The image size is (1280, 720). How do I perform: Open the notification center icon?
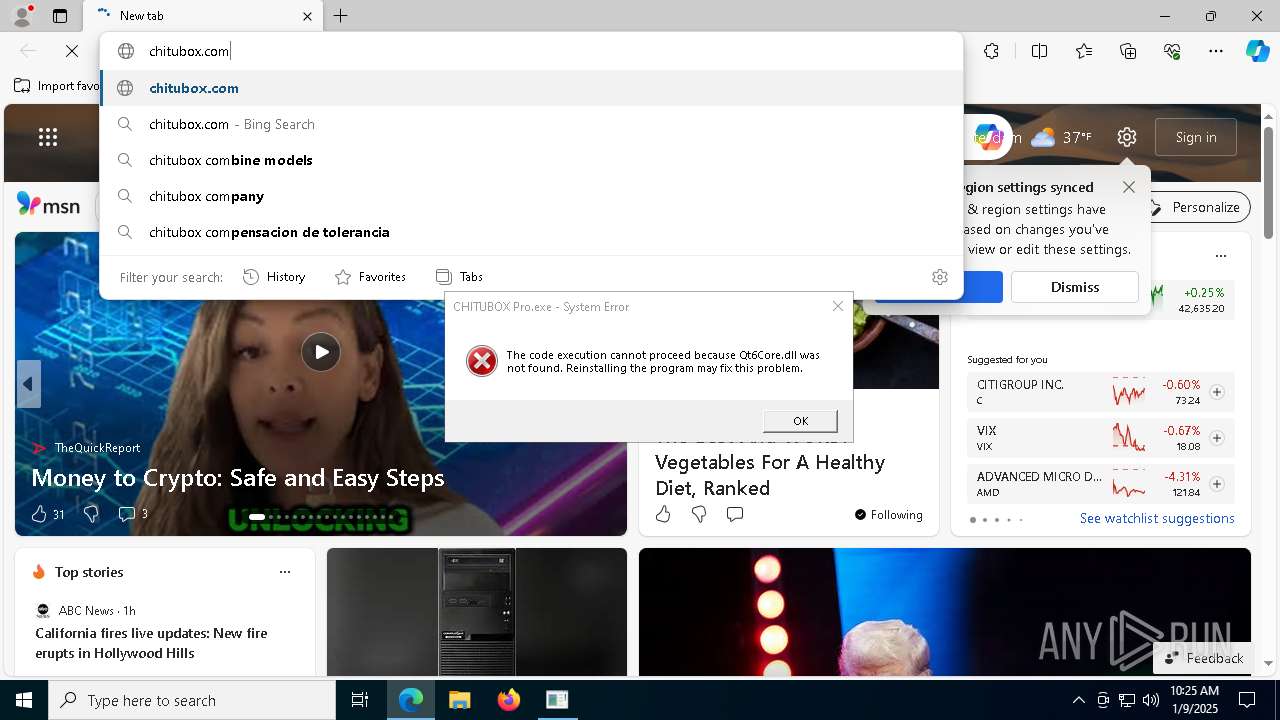tap(1247, 700)
